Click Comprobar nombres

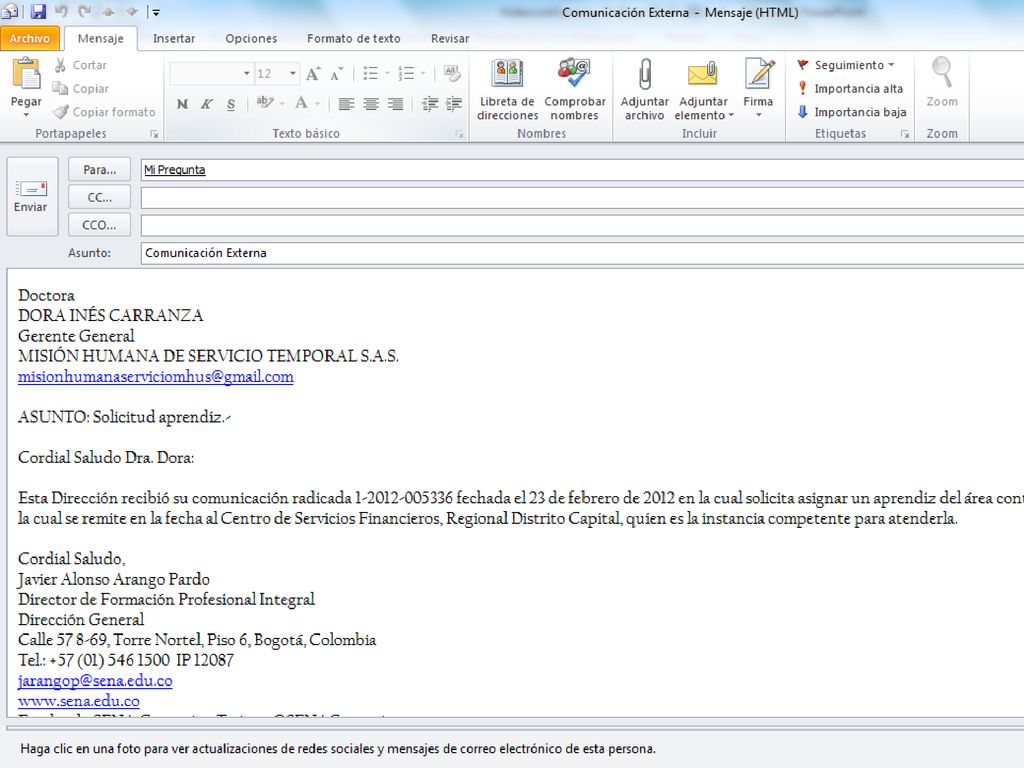tap(575, 89)
